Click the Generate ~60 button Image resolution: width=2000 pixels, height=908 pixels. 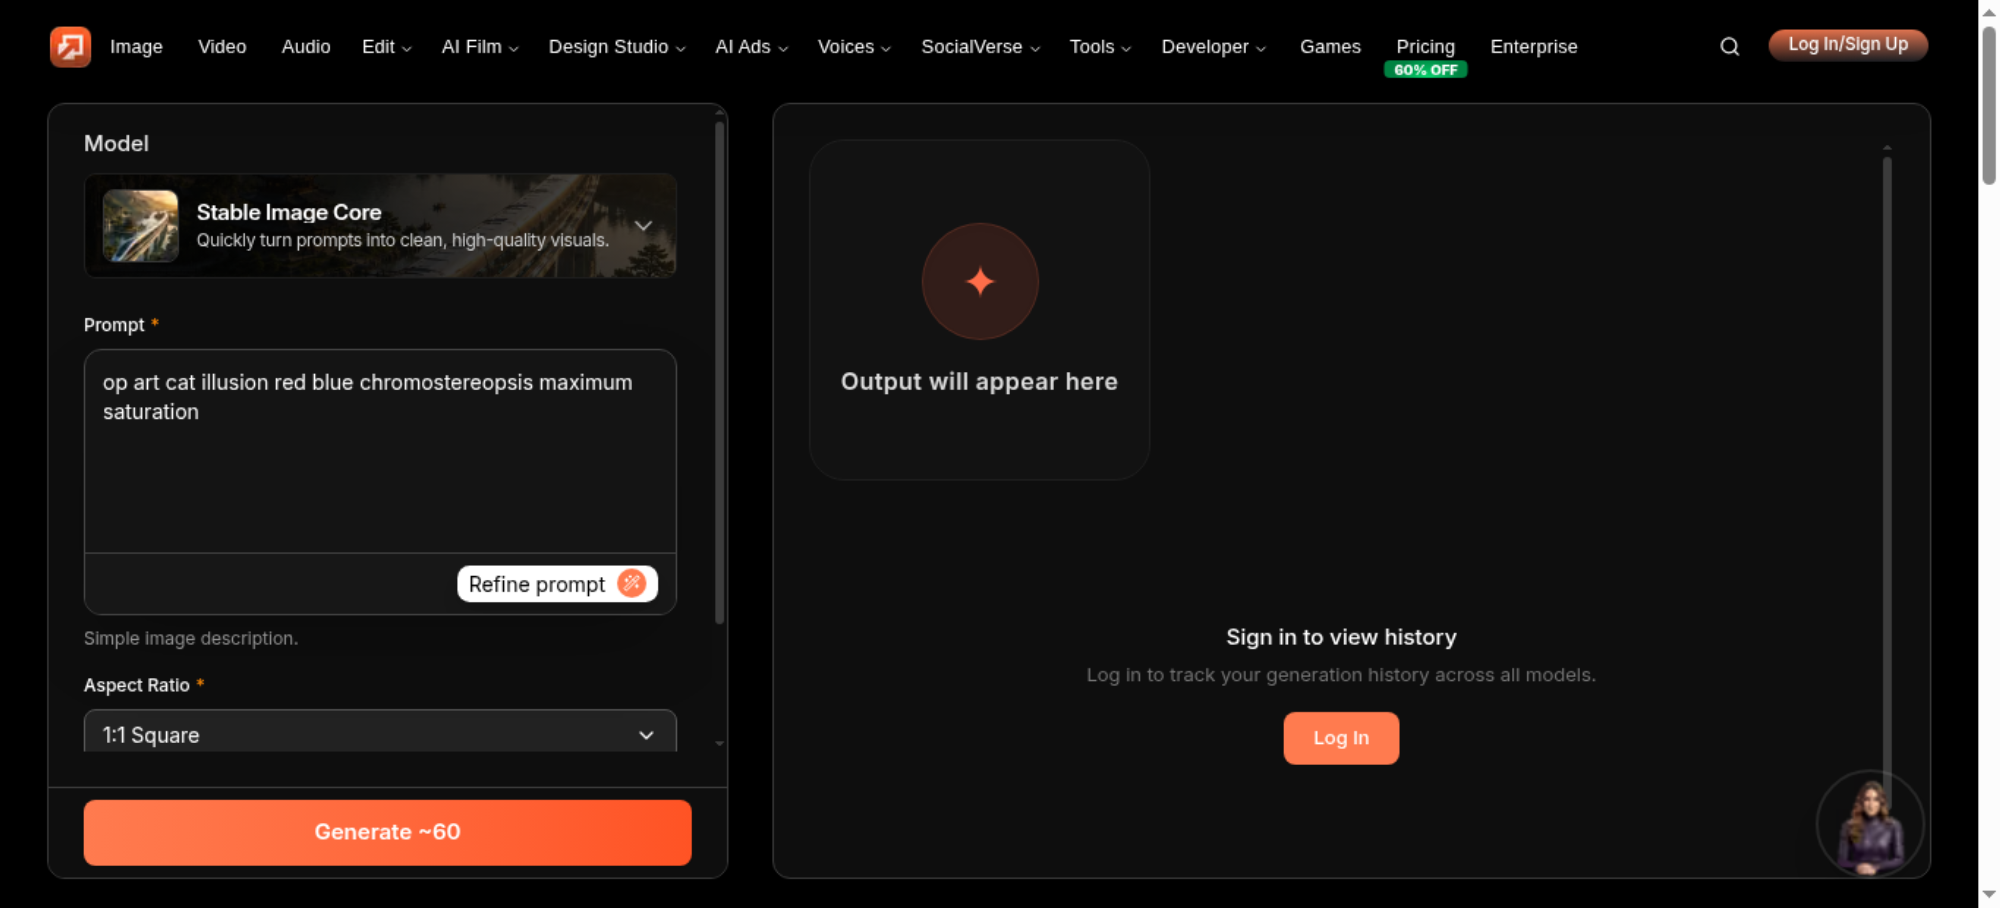[x=387, y=832]
